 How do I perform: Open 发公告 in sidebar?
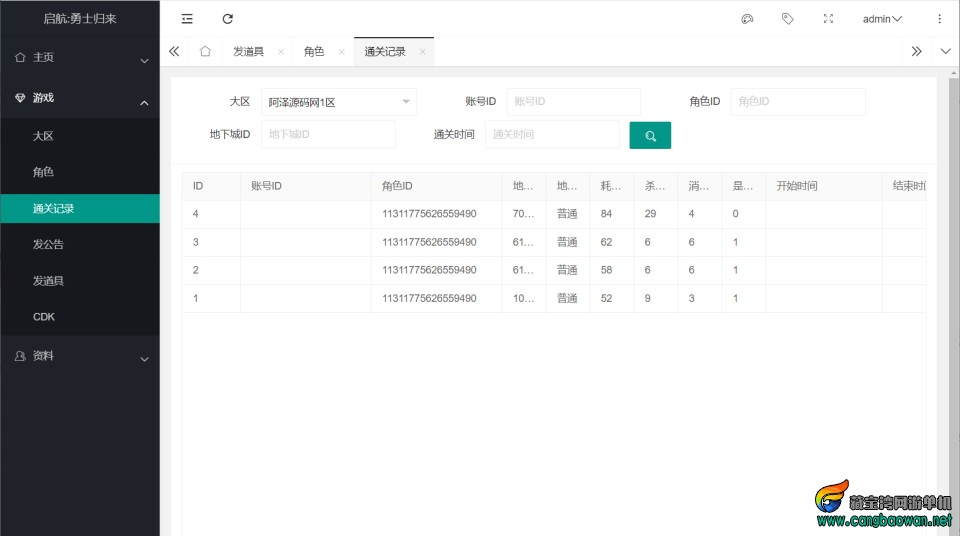tap(80, 244)
